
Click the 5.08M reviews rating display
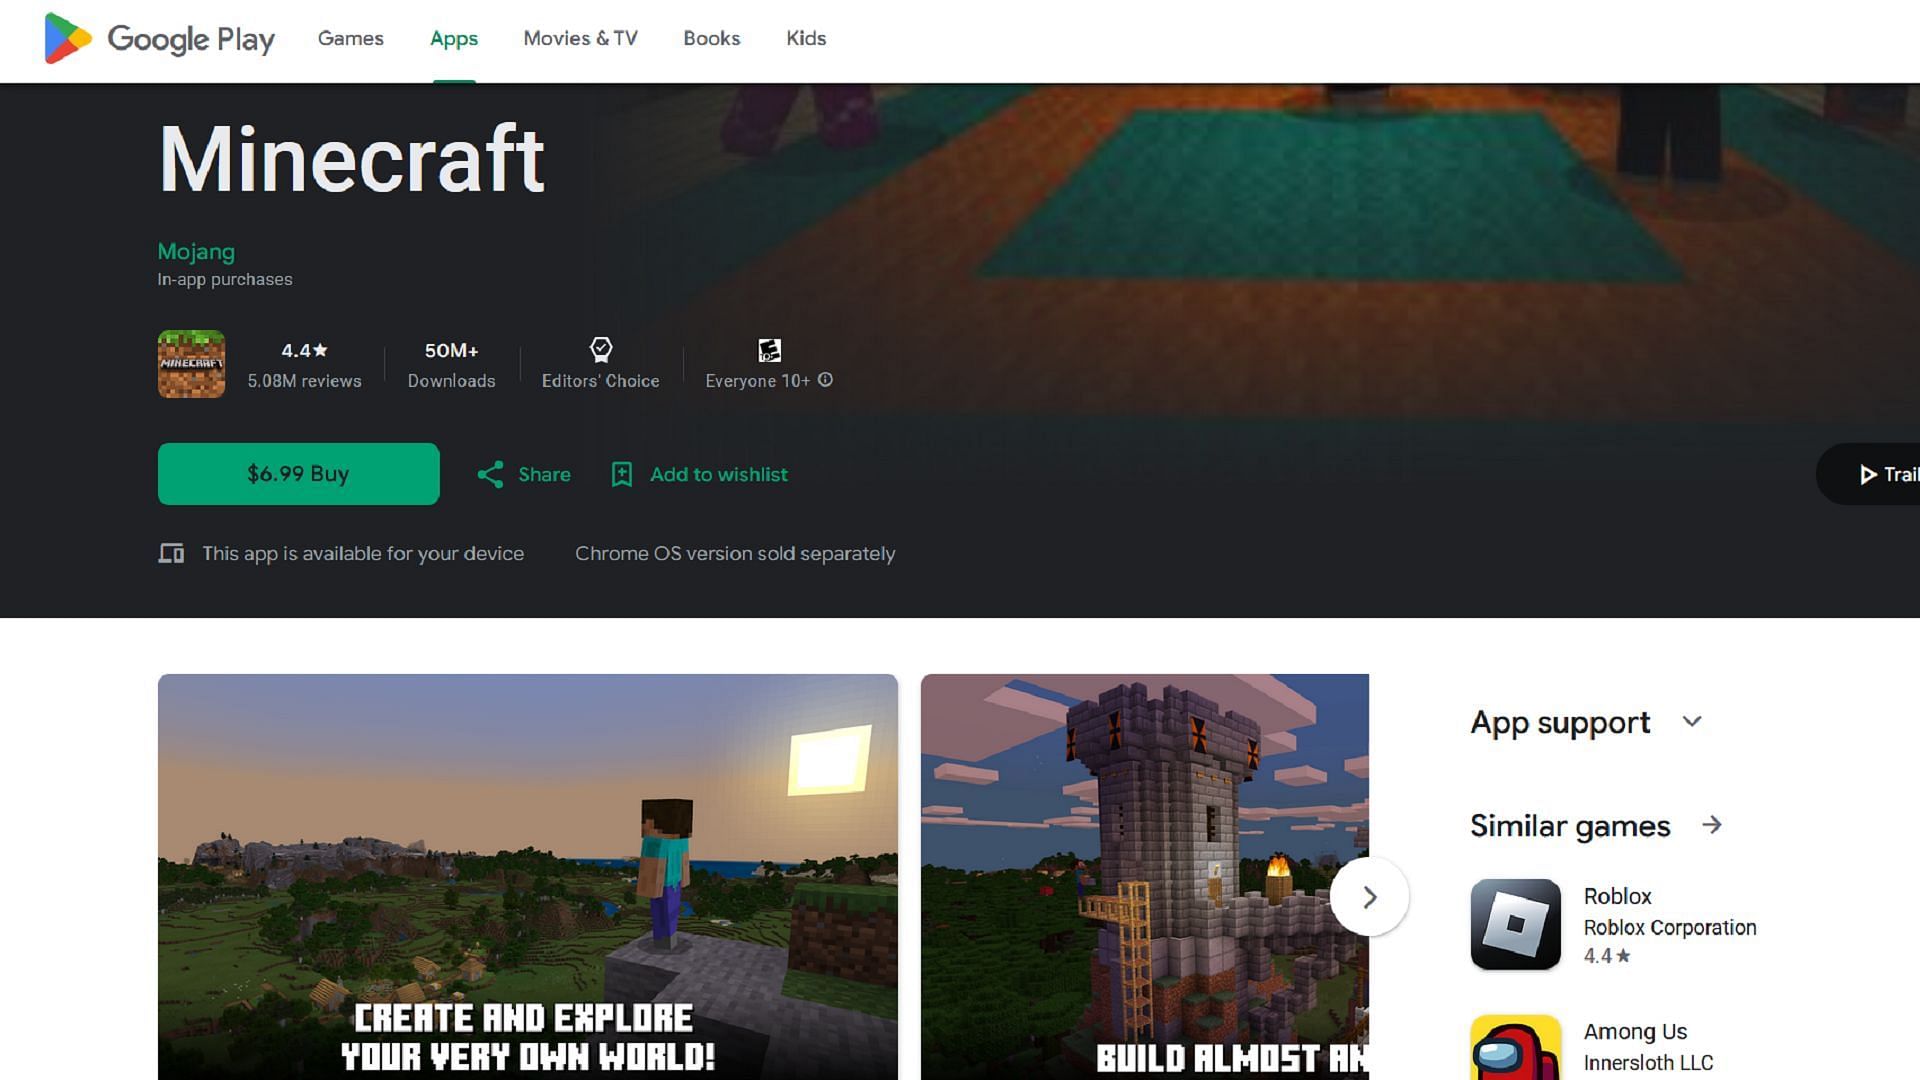point(305,364)
